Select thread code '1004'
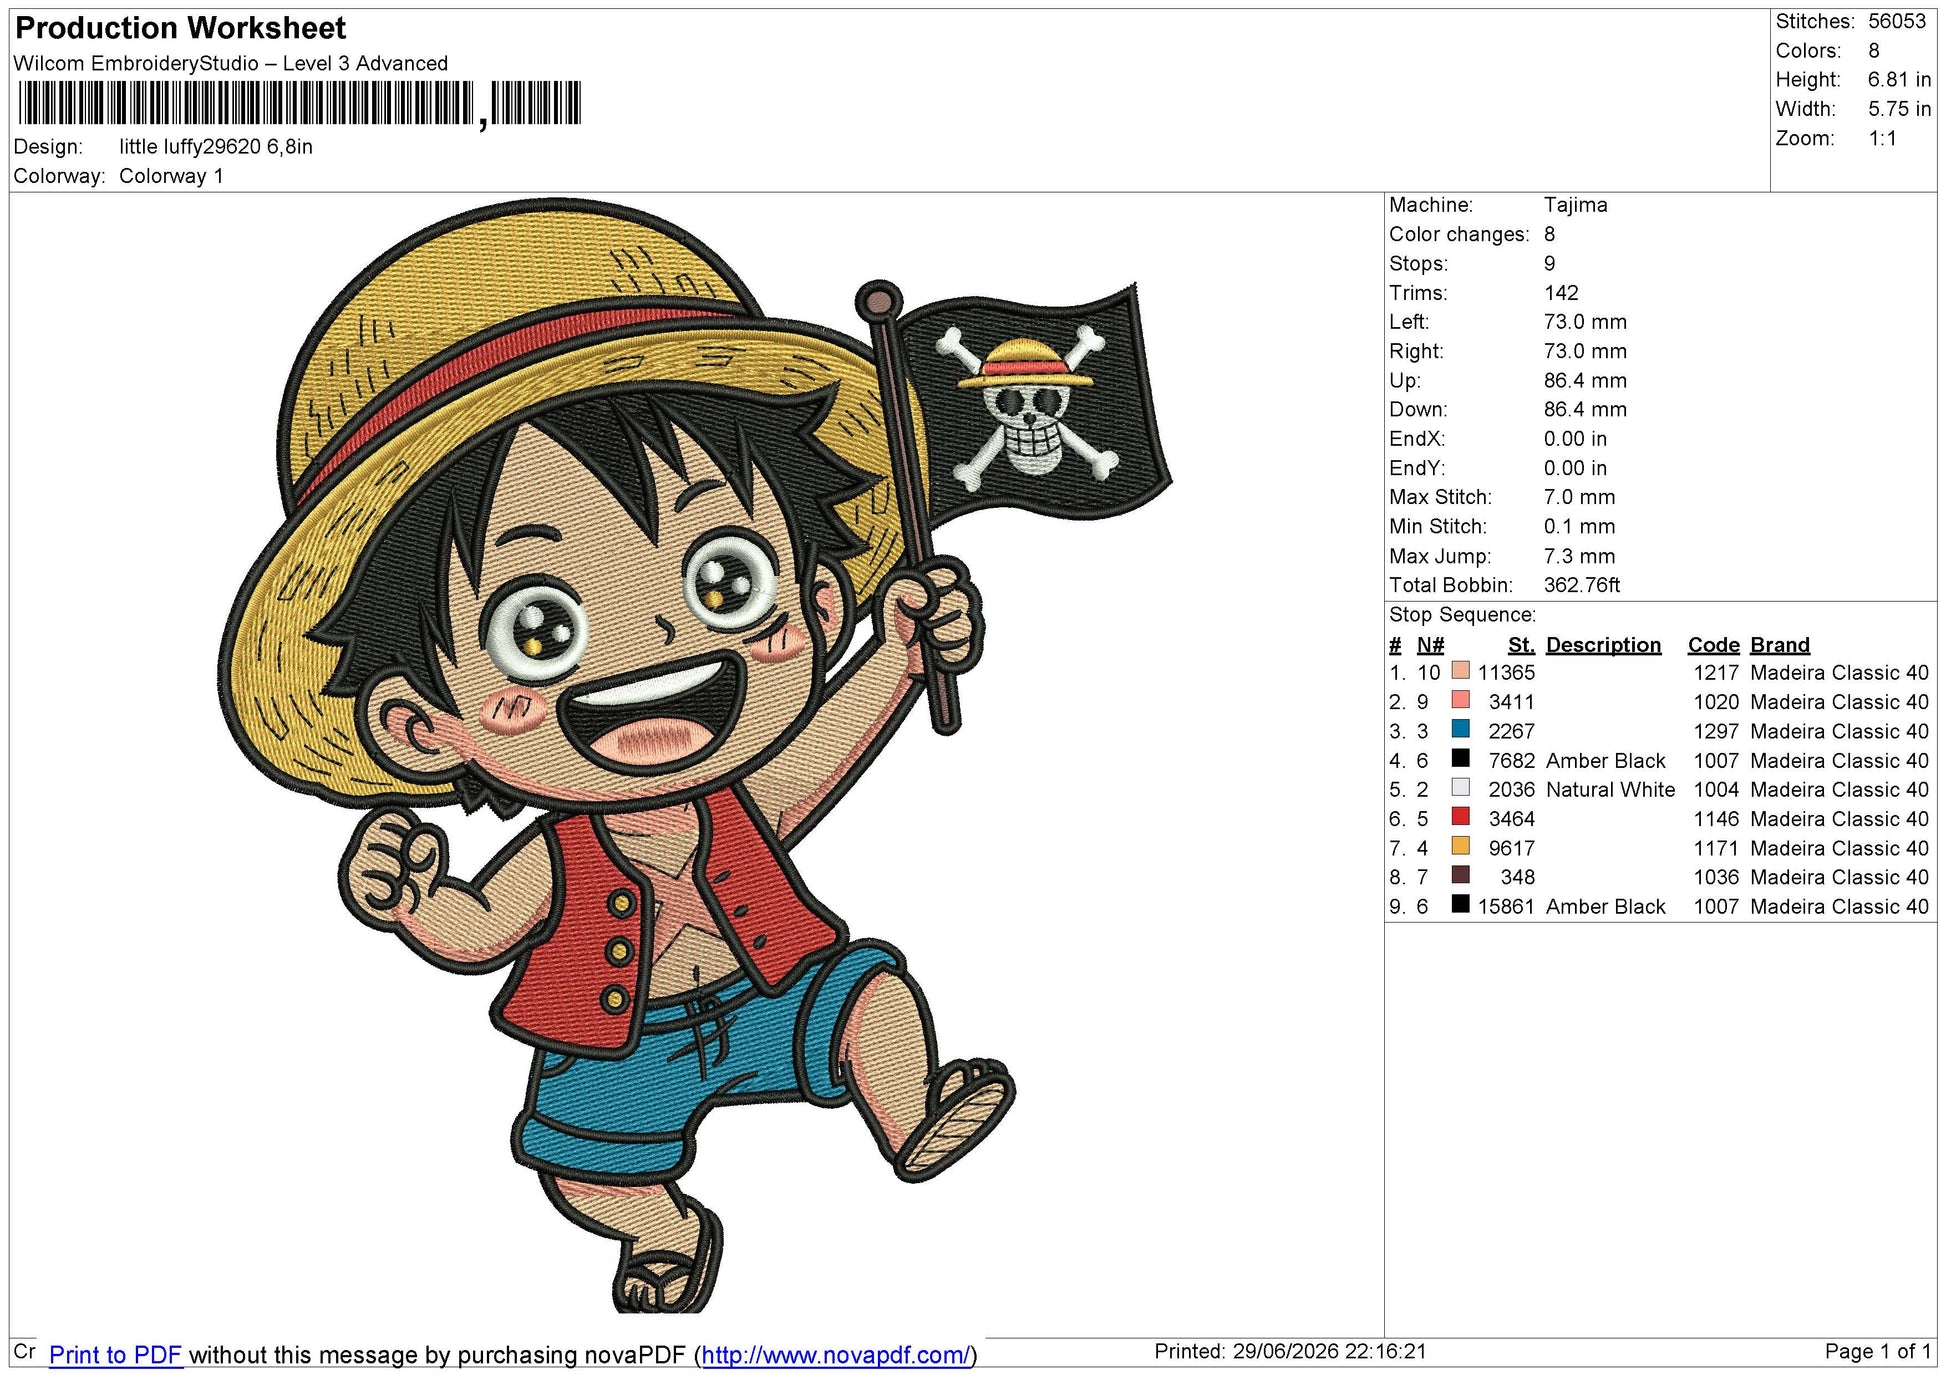The image size is (1946, 1375). pyautogui.click(x=1716, y=790)
